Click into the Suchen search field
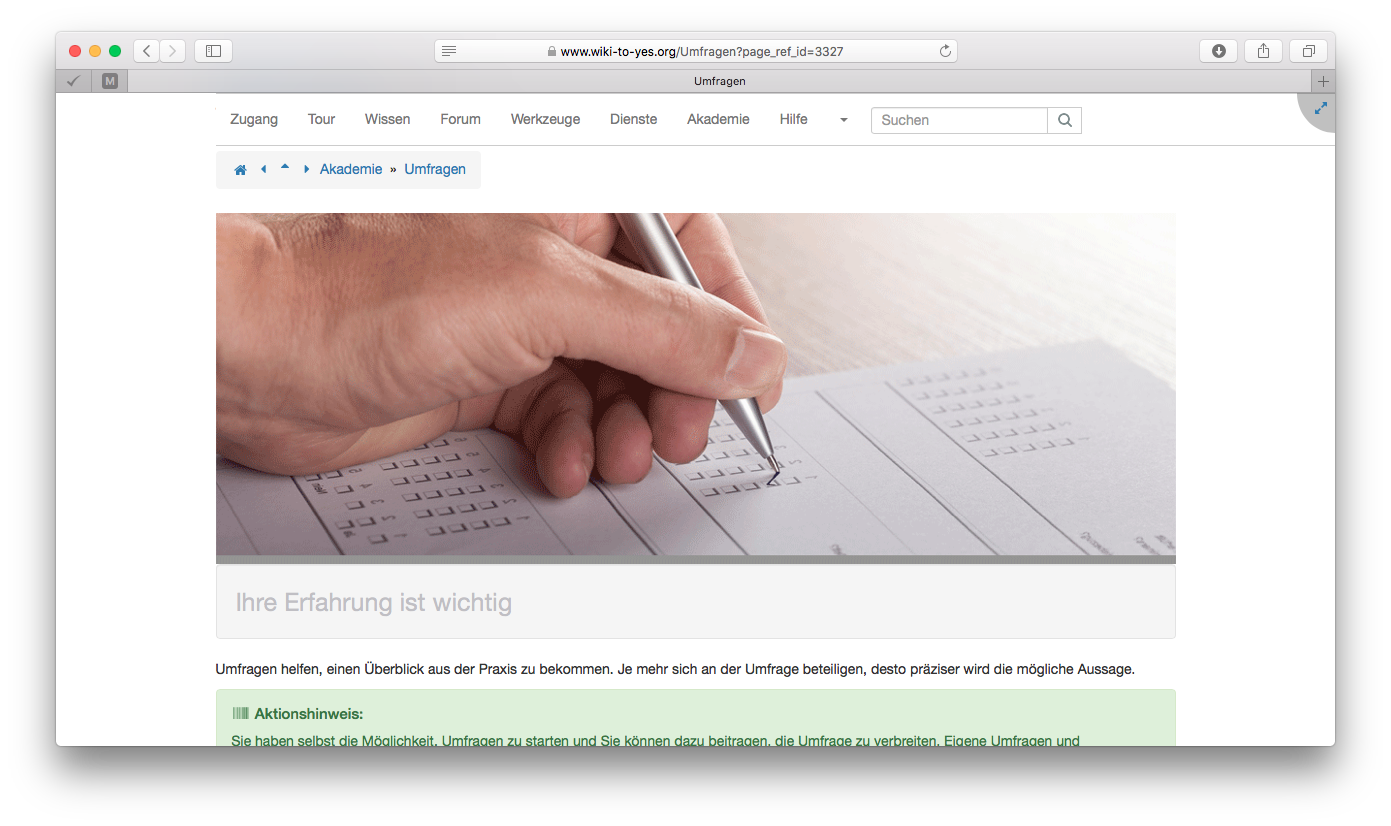 pyautogui.click(x=958, y=120)
